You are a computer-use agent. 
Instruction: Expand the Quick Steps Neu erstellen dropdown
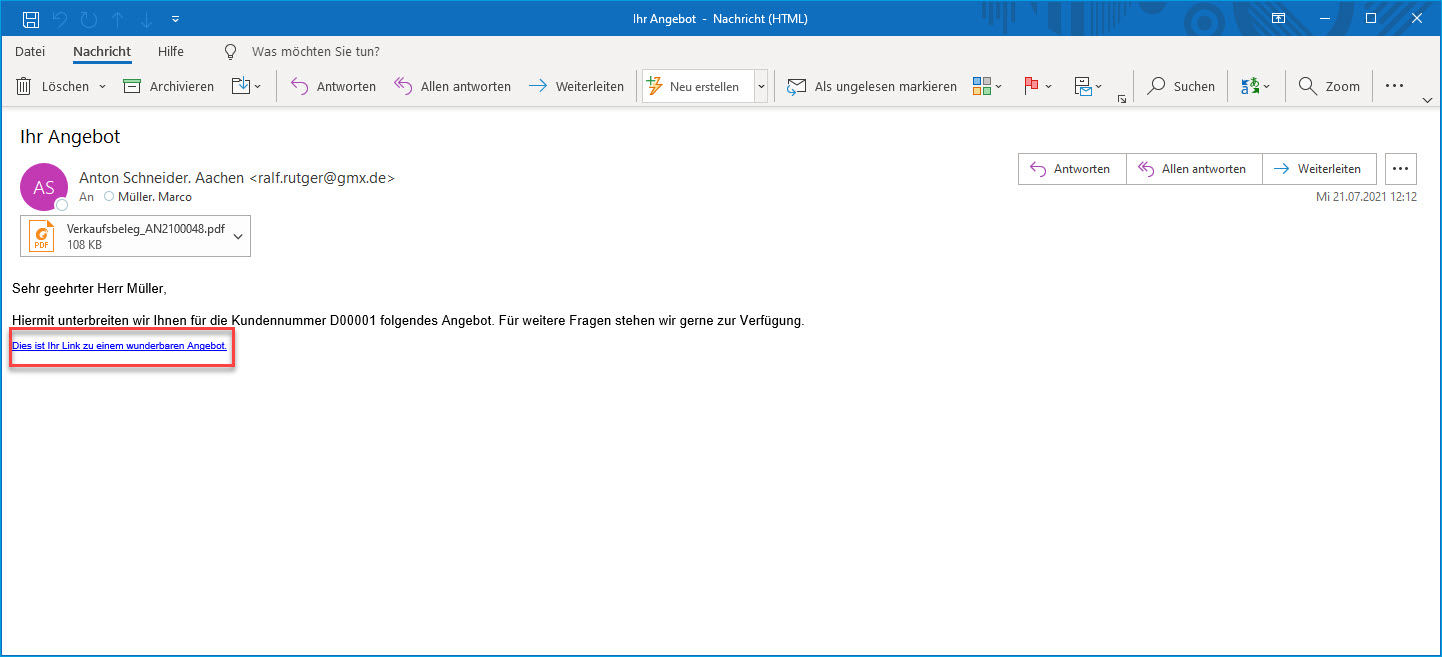coord(760,87)
